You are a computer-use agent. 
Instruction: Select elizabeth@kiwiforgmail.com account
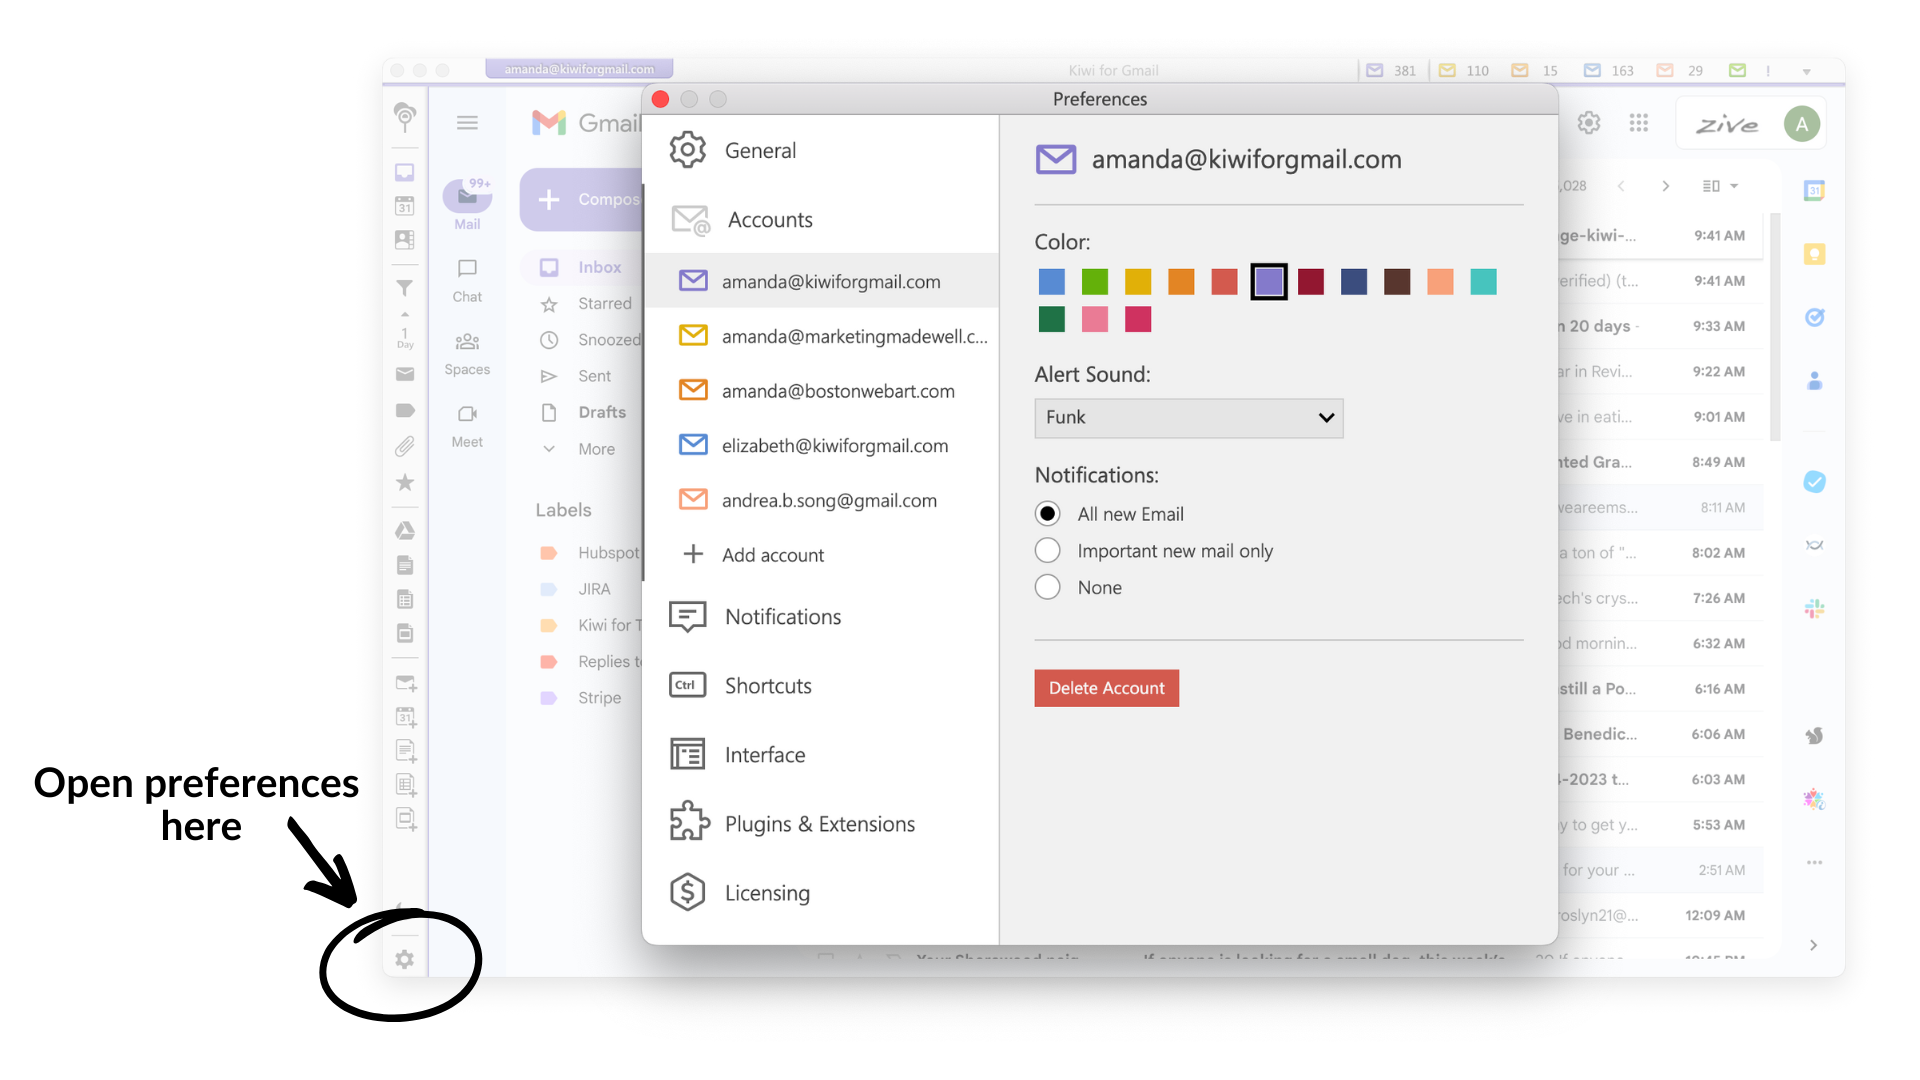pos(820,445)
